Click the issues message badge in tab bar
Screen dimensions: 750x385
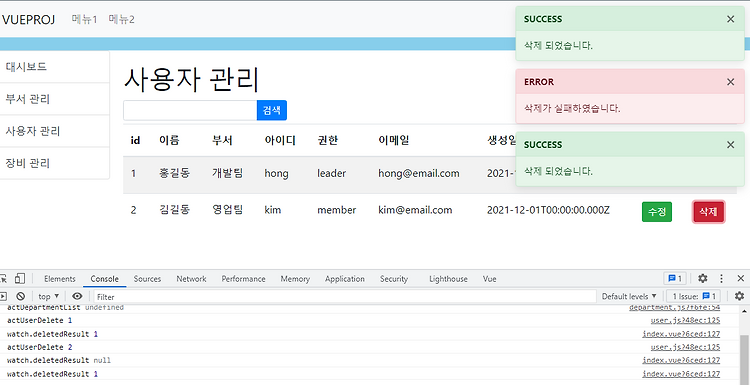pyautogui.click(x=675, y=278)
